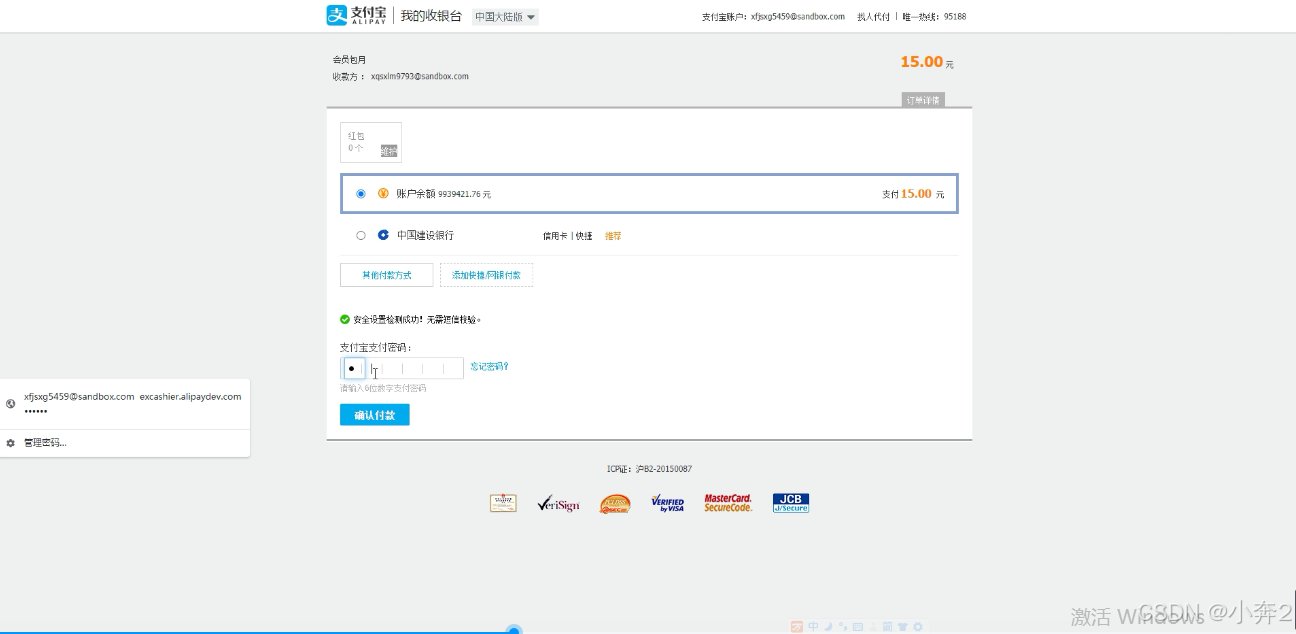Click the IME skin shirt icon

click(902, 627)
